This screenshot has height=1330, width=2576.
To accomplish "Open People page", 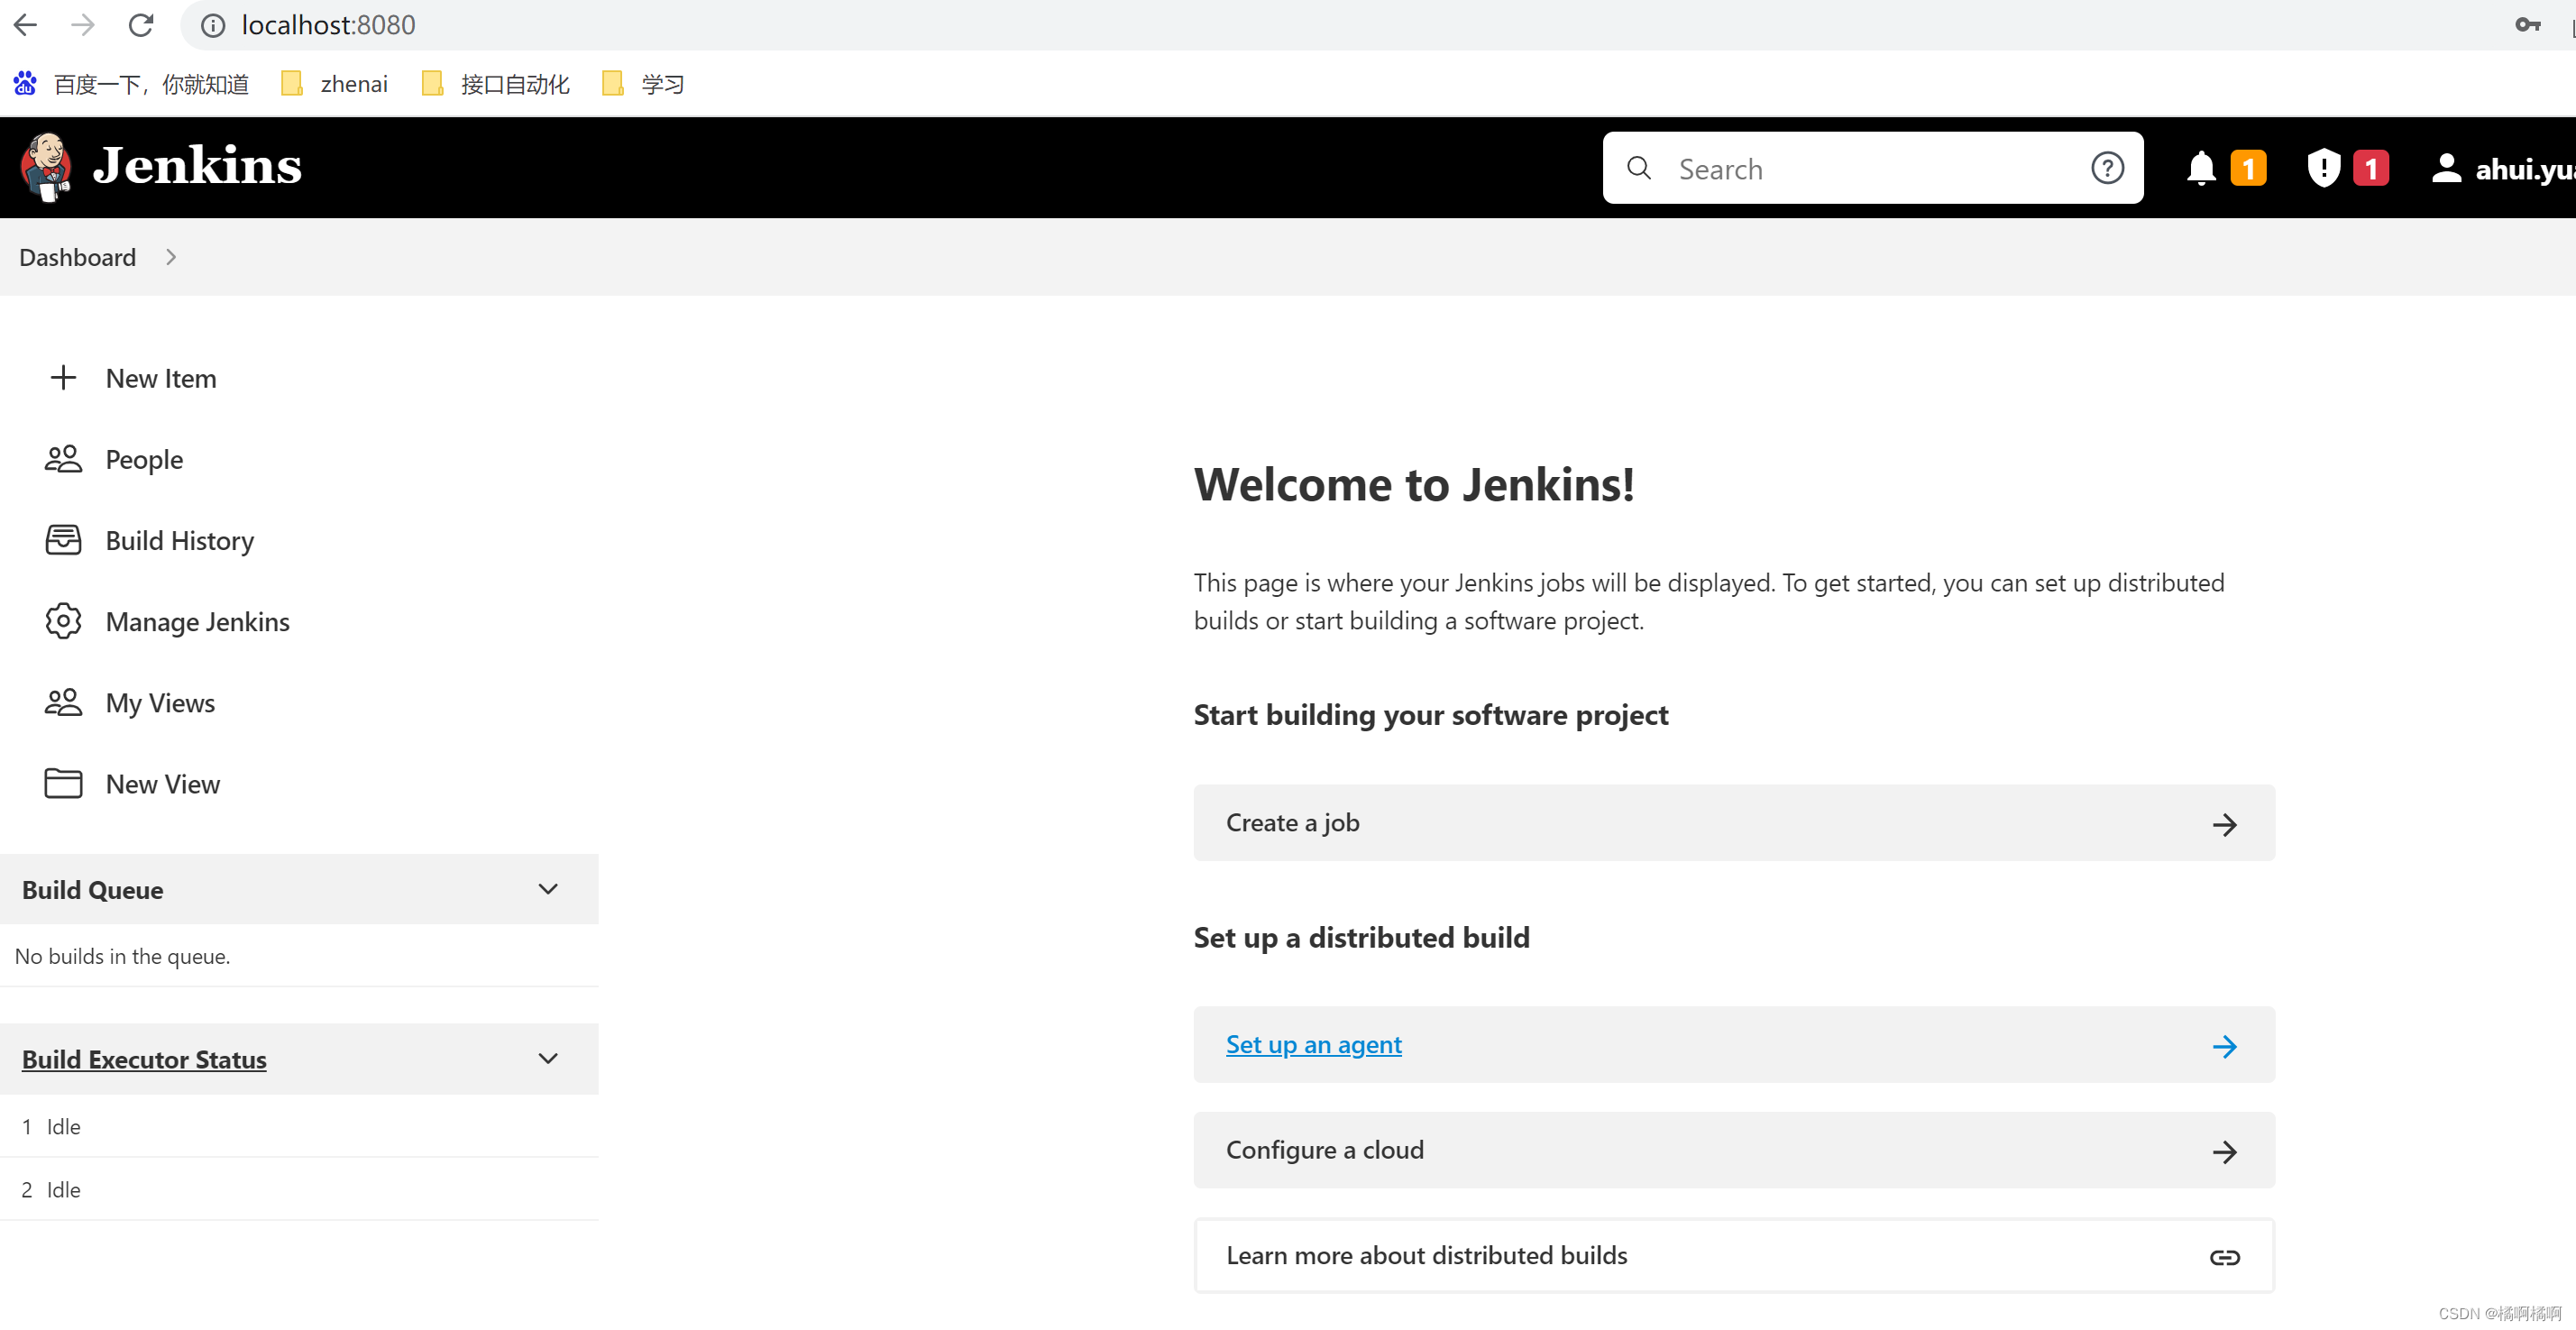I will tap(144, 459).
